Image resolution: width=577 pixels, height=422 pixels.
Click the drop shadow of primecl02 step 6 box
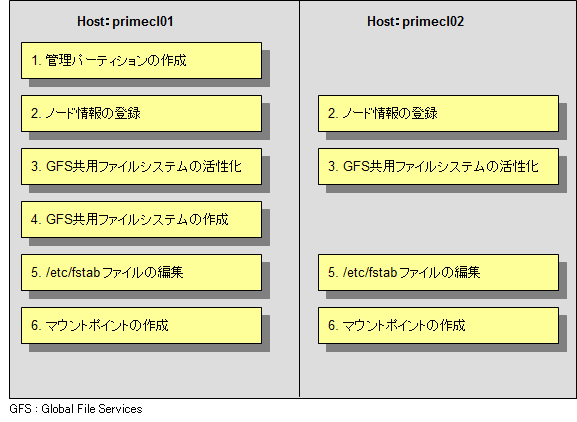point(446,348)
